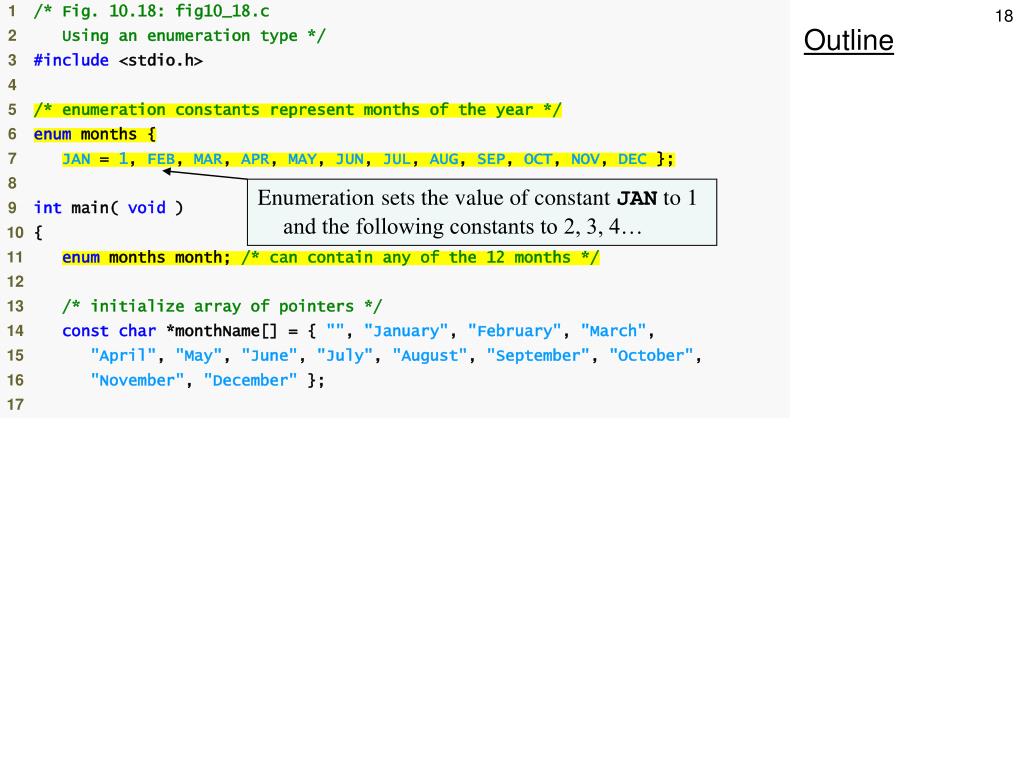Image resolution: width=1024 pixels, height=768 pixels.
Task: Click the "March" string
Action: point(614,331)
